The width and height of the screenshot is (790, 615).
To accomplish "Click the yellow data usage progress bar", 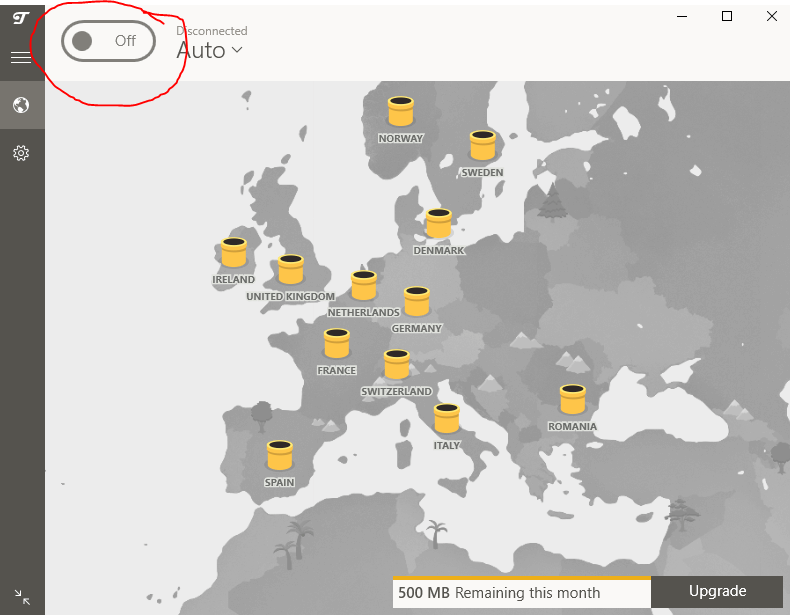I will pos(522,578).
